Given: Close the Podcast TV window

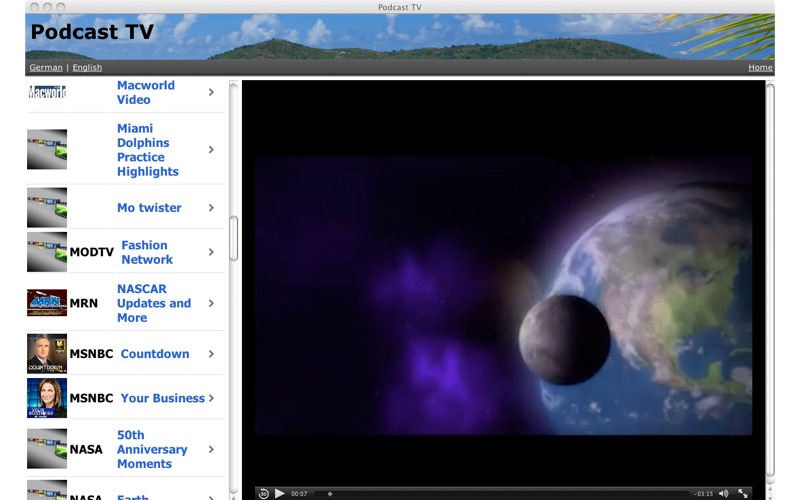Looking at the screenshot, I should [x=34, y=7].
